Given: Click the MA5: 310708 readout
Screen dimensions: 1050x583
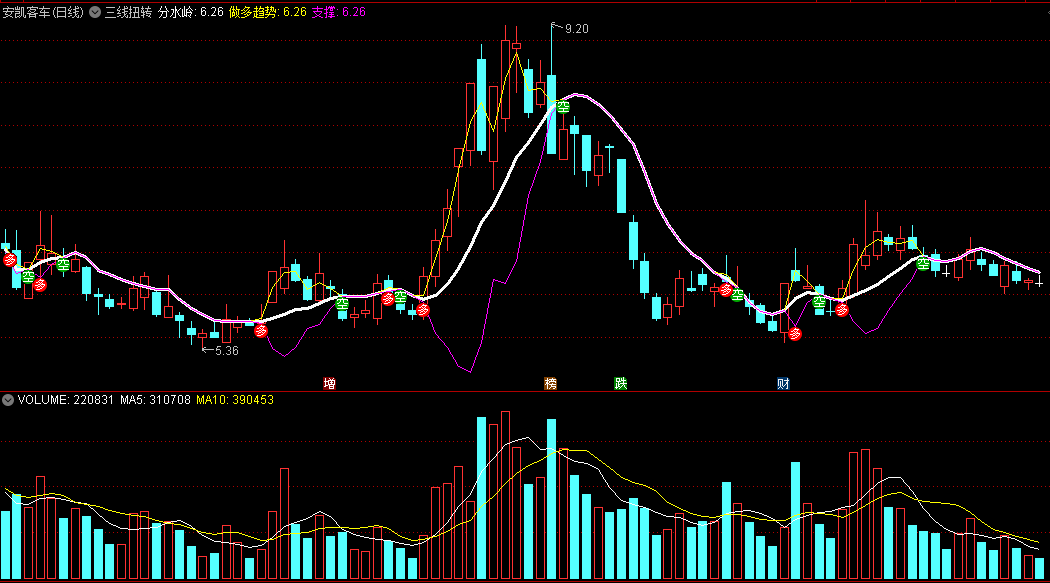Looking at the screenshot, I should pyautogui.click(x=155, y=400).
